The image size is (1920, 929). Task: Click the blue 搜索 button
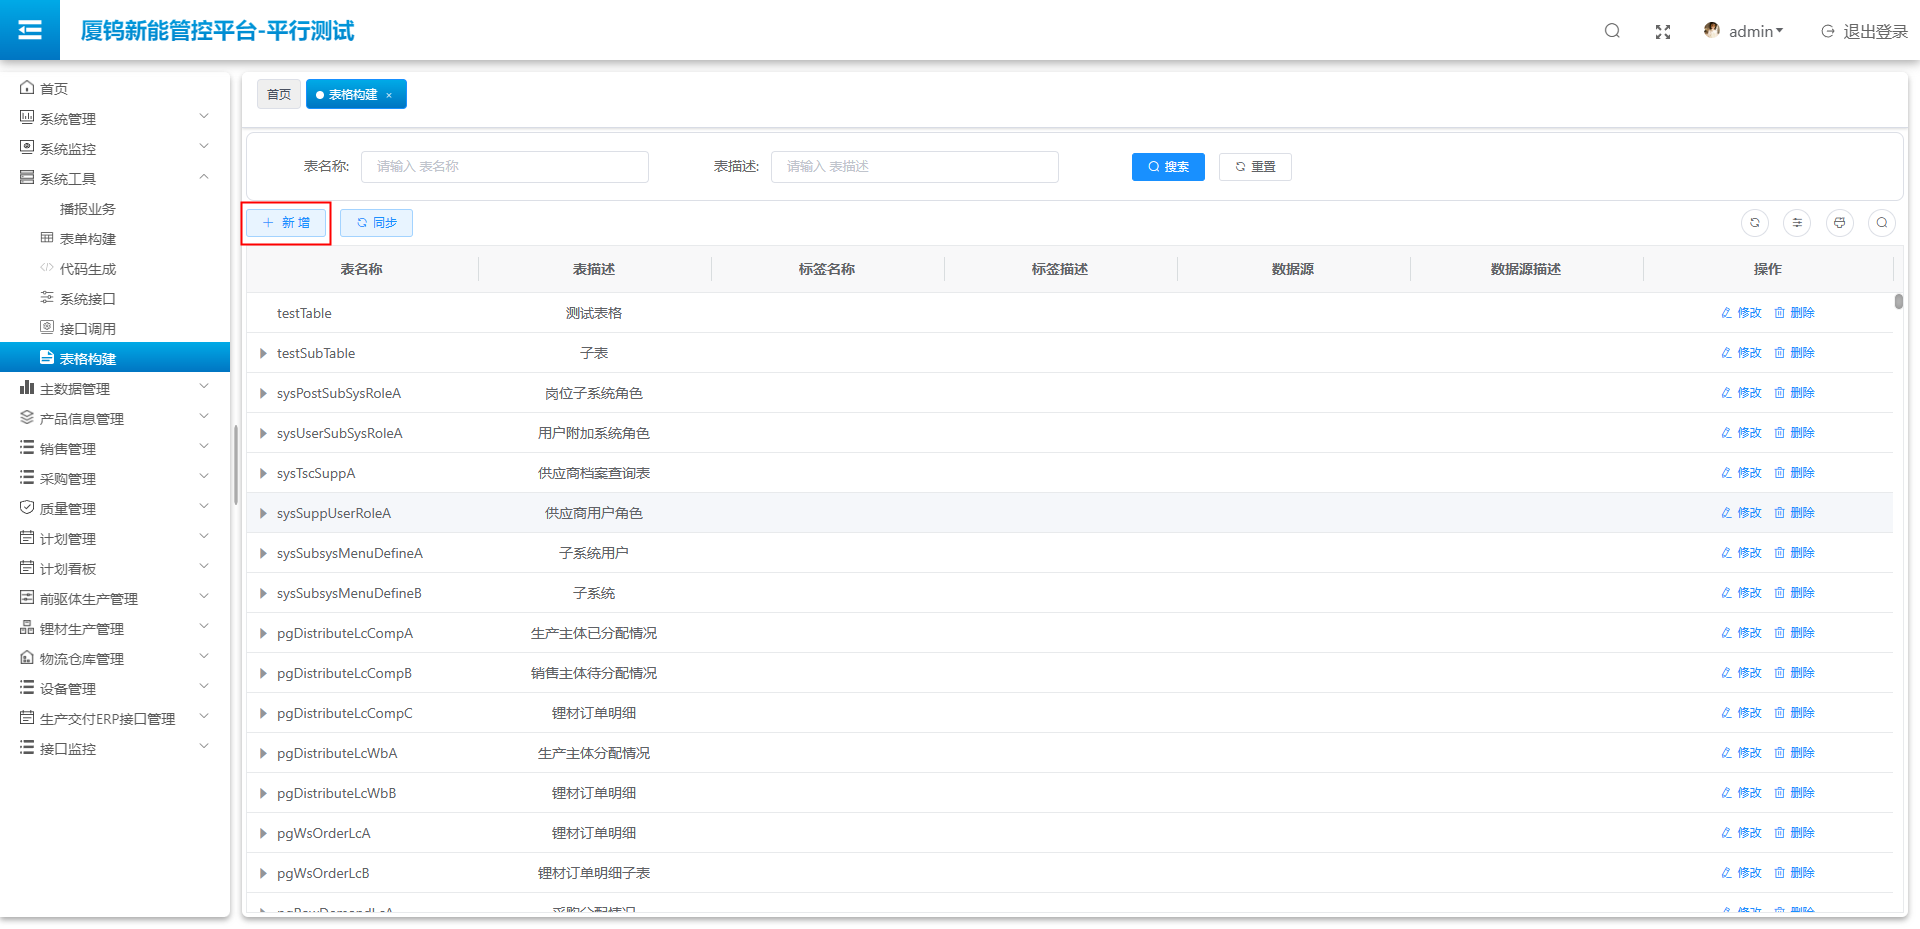pyautogui.click(x=1168, y=167)
